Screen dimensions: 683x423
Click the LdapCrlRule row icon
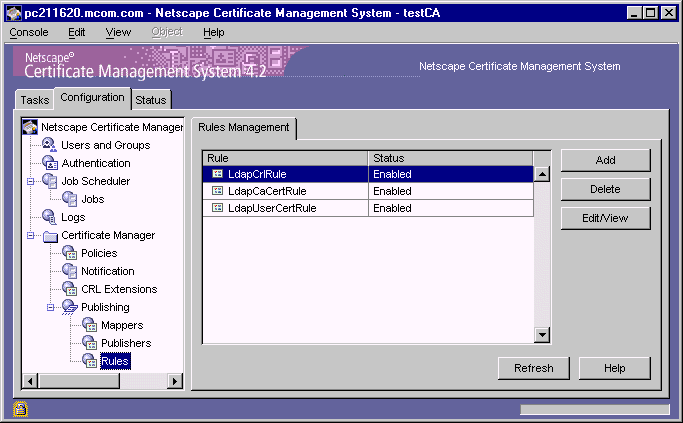click(x=217, y=174)
